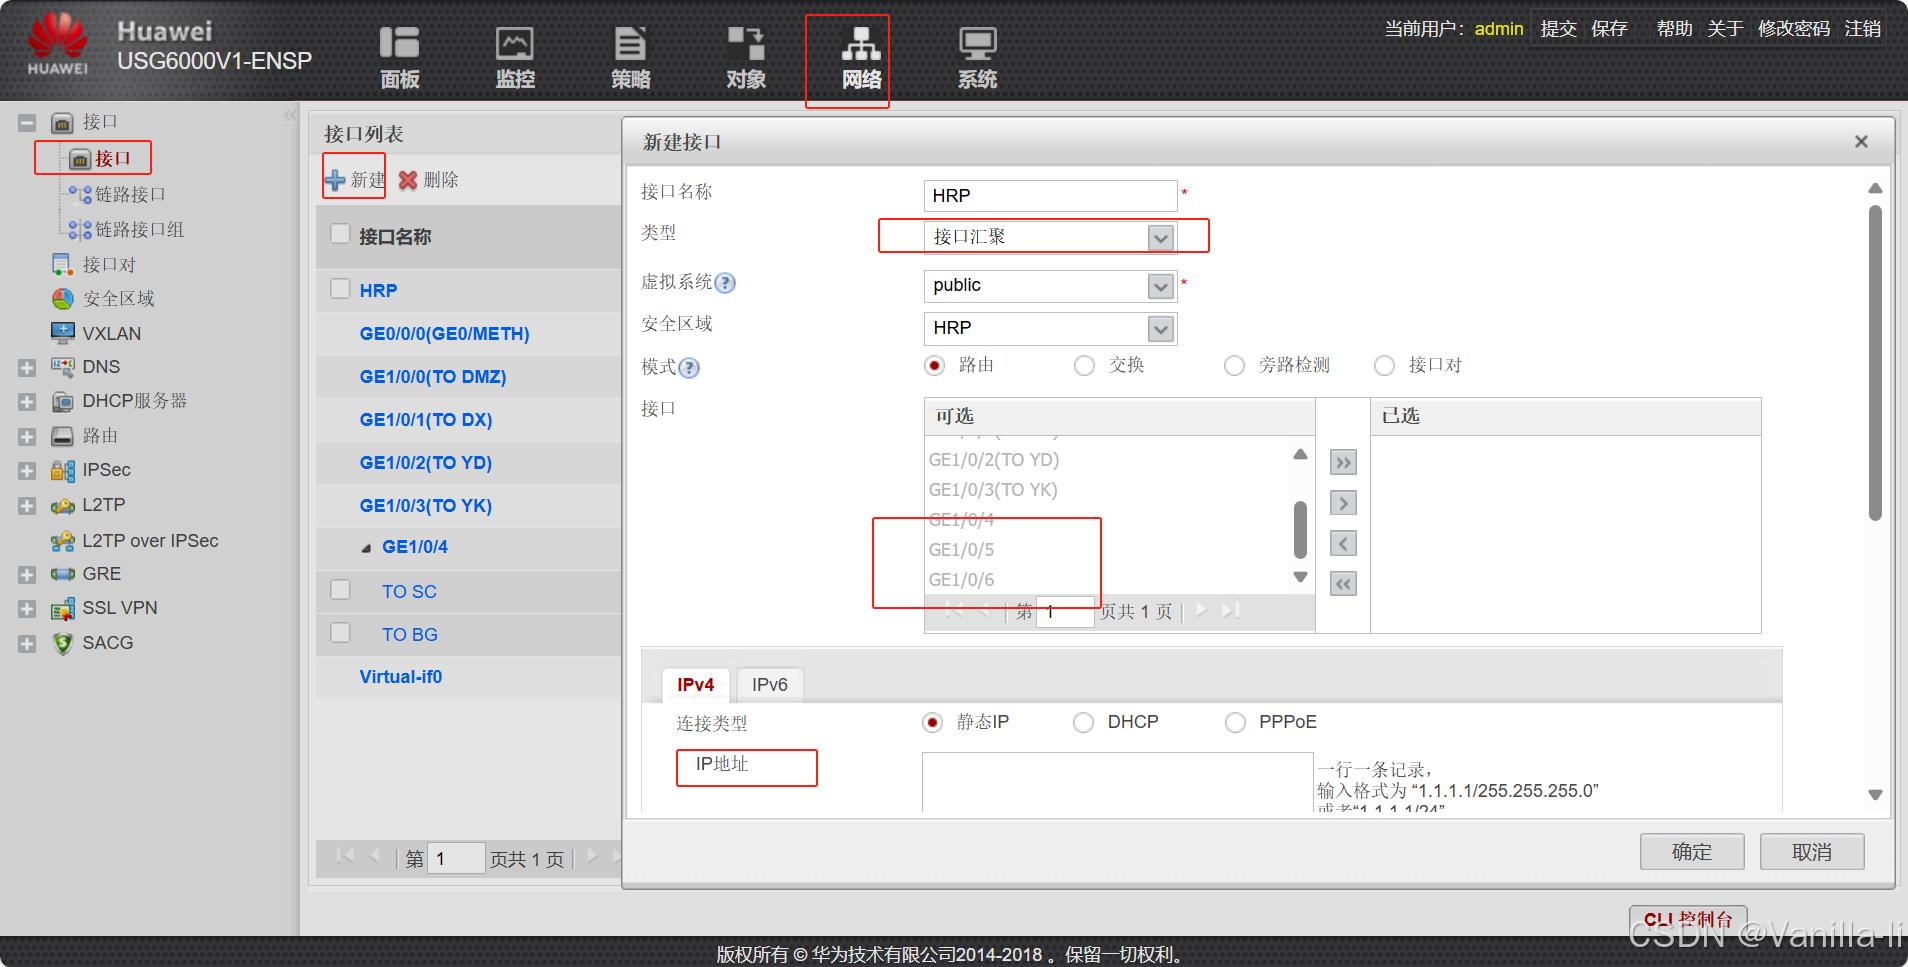Open 安全区域 in the sidebar
The height and width of the screenshot is (967, 1908).
click(x=118, y=298)
